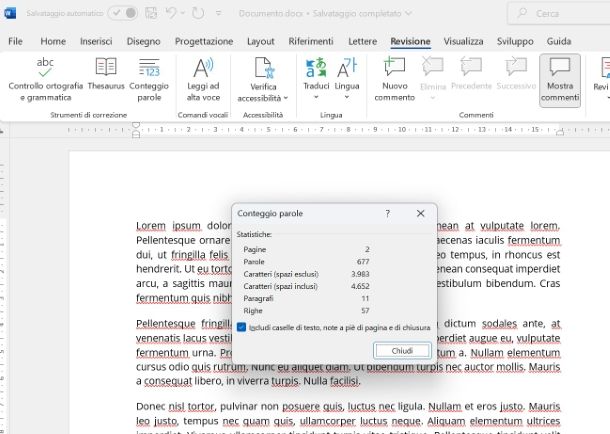610x434 pixels.
Task: Toggle the Salvataggio automatico switch
Action: pyautogui.click(x=123, y=13)
